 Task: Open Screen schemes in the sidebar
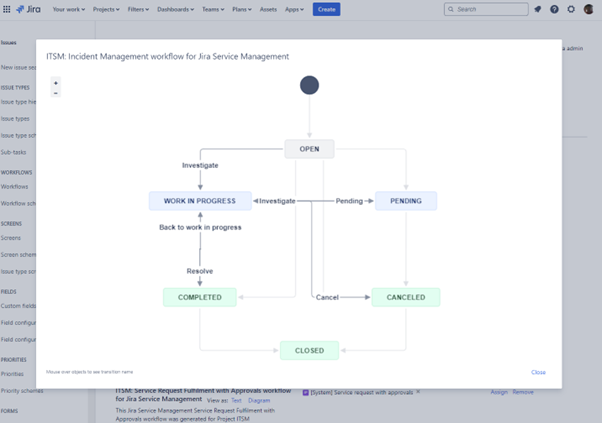tap(18, 254)
